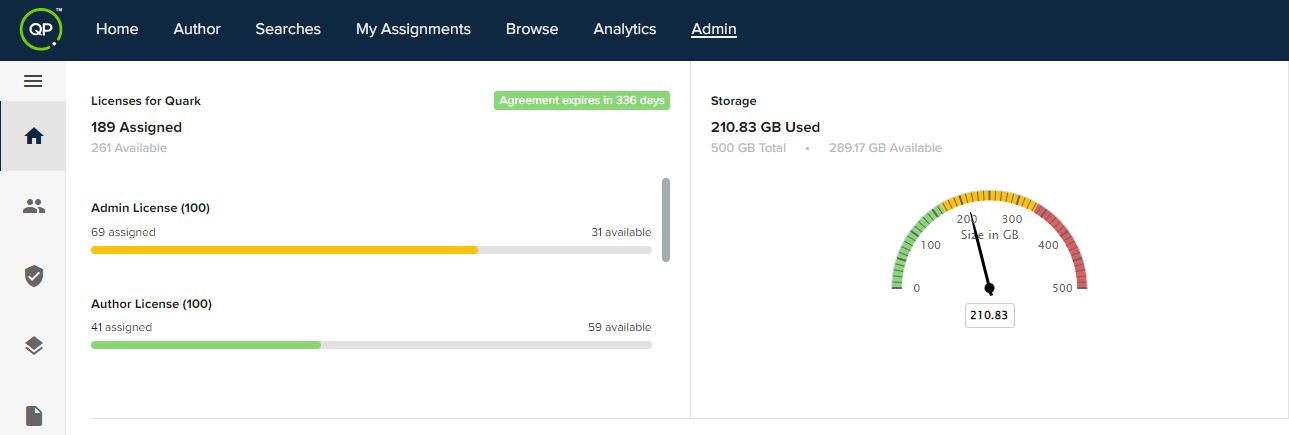Click the Admin License progress bar
Image resolution: width=1289 pixels, height=435 pixels.
pyautogui.click(x=371, y=249)
